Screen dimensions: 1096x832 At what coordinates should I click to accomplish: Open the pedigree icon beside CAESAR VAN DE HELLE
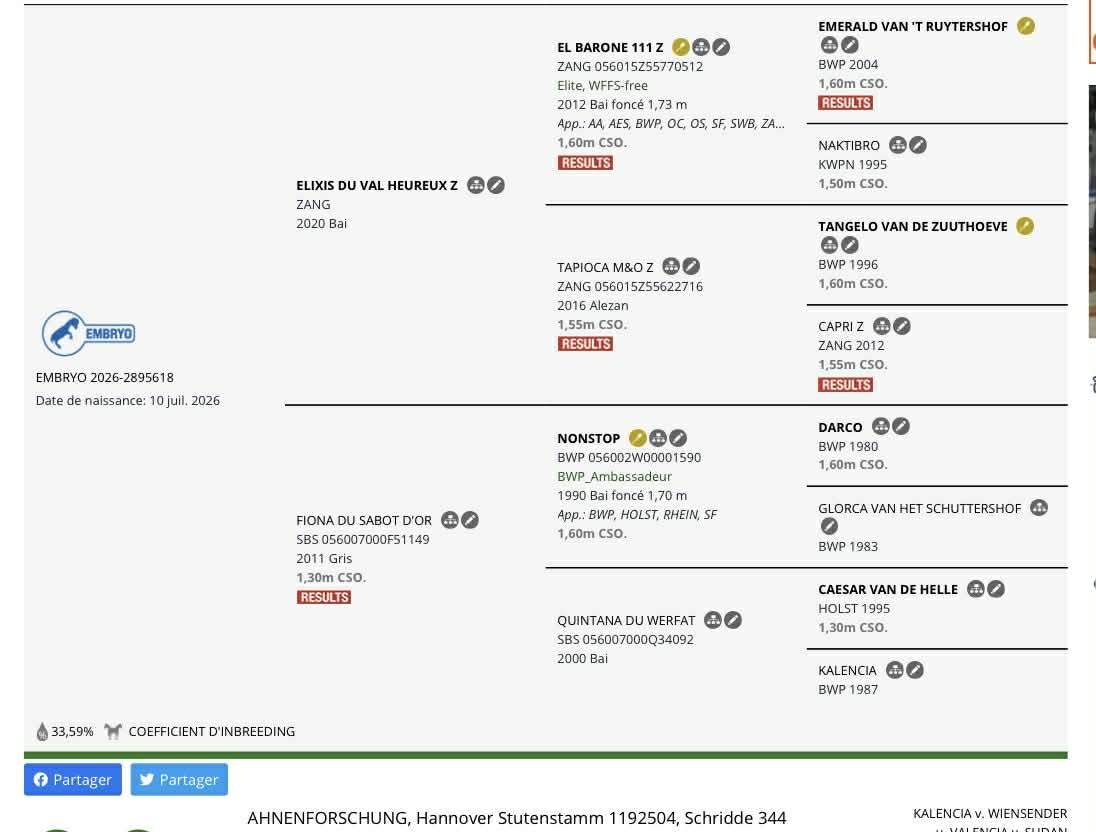pos(976,589)
